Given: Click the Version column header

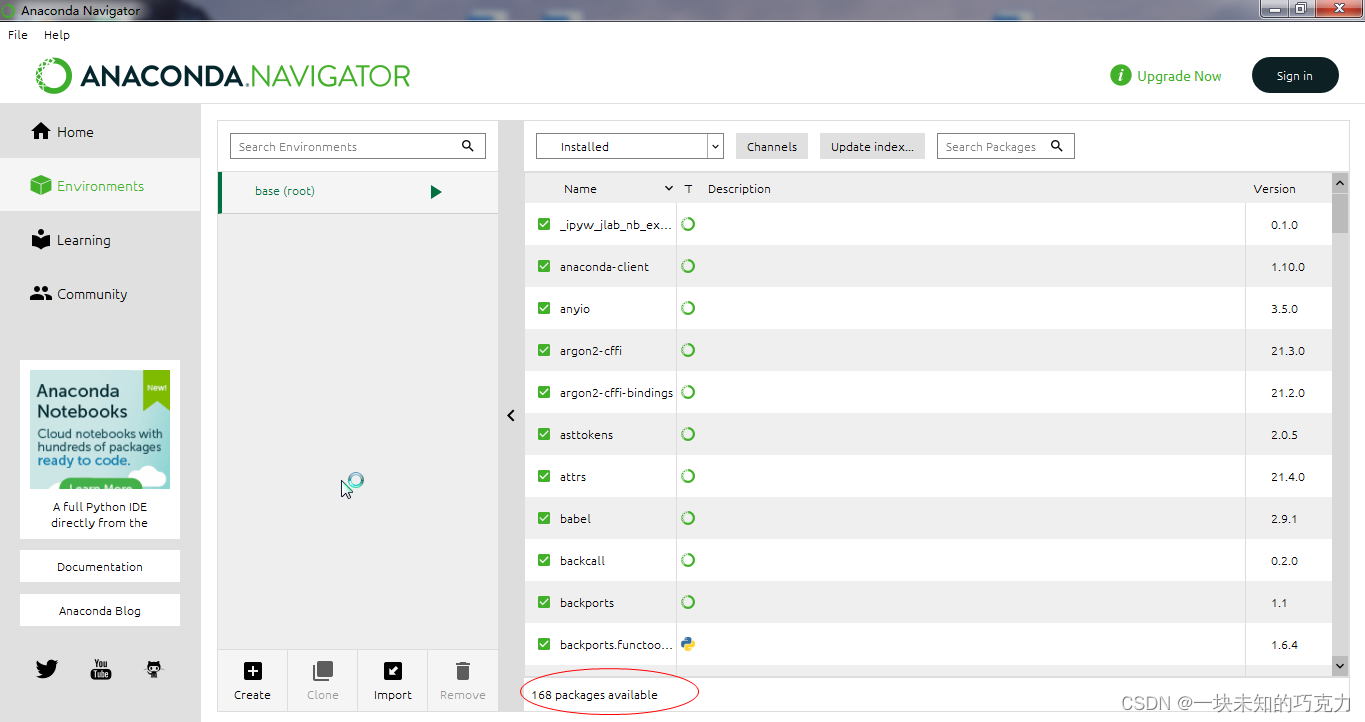Looking at the screenshot, I should [x=1275, y=188].
